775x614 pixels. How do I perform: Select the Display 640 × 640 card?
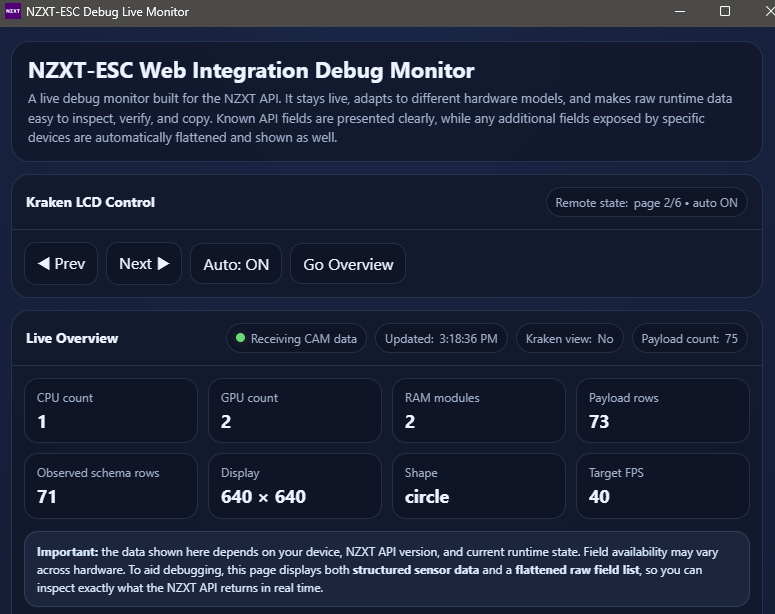click(295, 486)
